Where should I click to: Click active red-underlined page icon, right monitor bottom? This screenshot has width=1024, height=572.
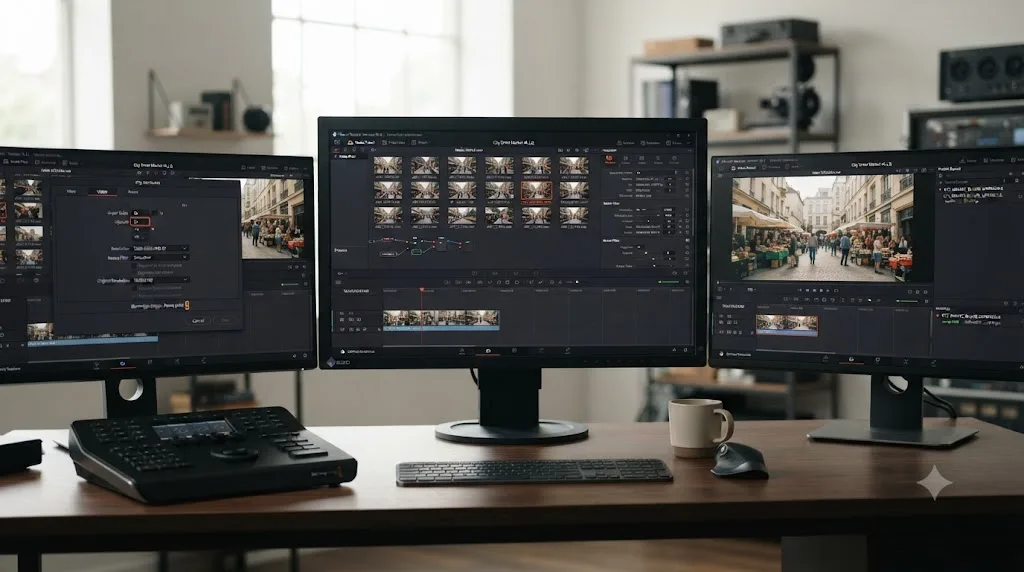point(851,360)
